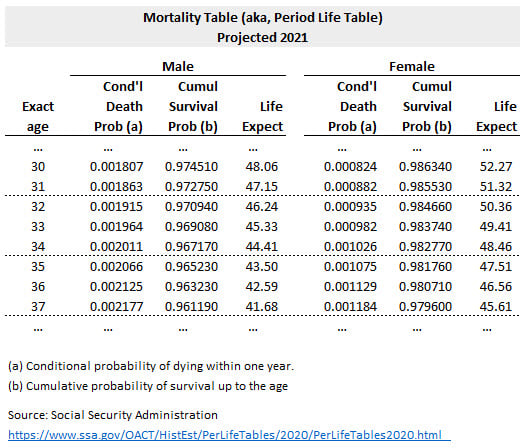Click footnote (a) about dying within one year
Screen dimensions: 524x448
click(x=151, y=366)
